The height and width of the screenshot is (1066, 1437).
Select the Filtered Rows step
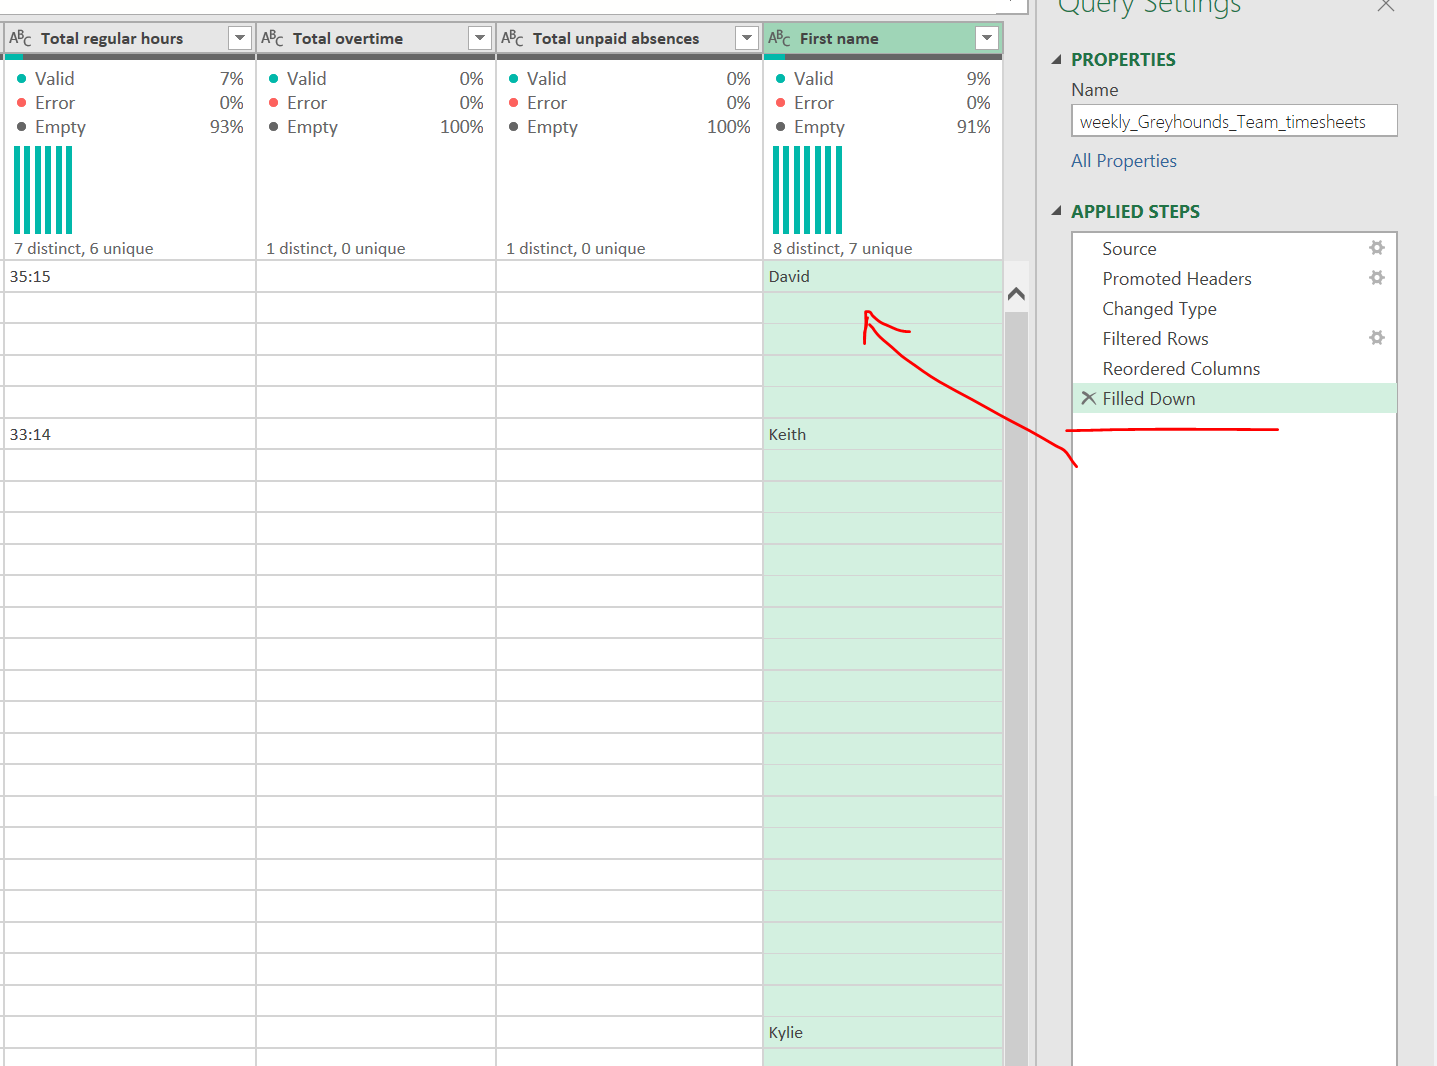tap(1234, 339)
